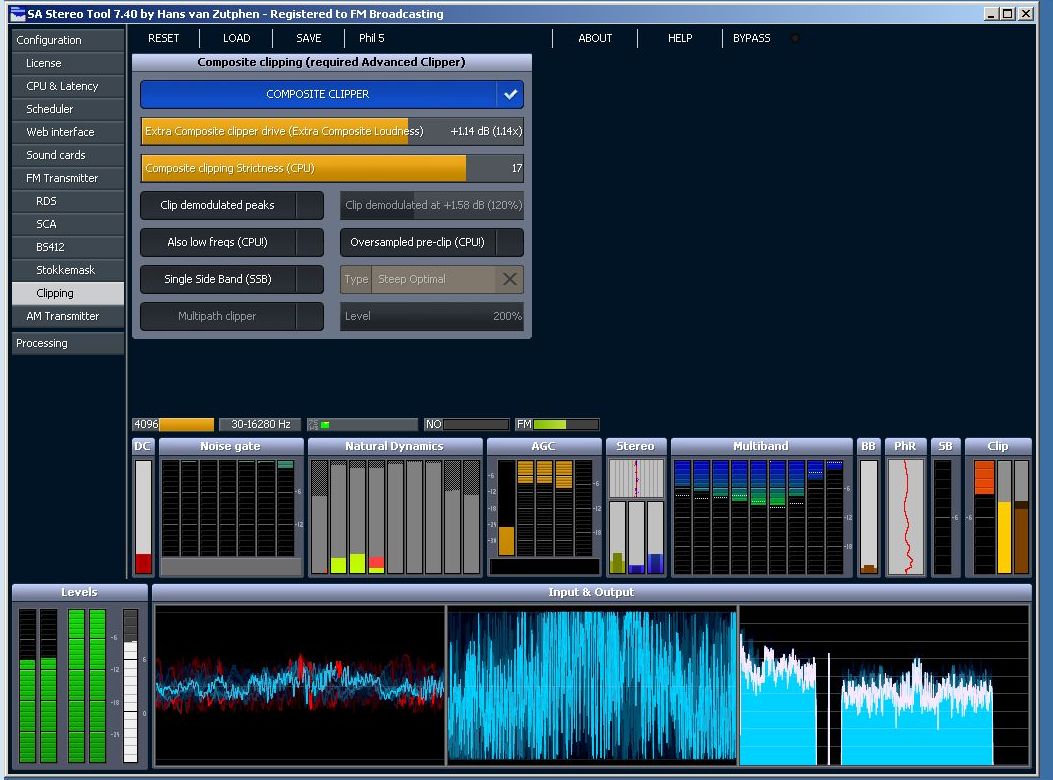Click the red-blue input waveform display

pos(300,685)
